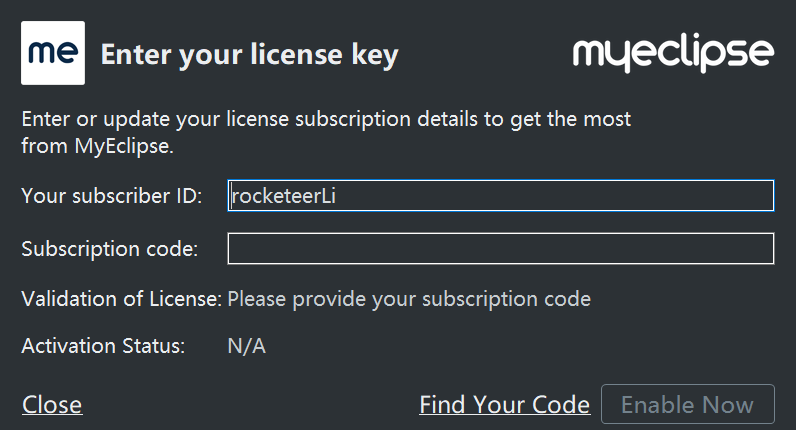Click the "from MyEclipse." text line
This screenshot has height=430, width=796.
(97, 146)
